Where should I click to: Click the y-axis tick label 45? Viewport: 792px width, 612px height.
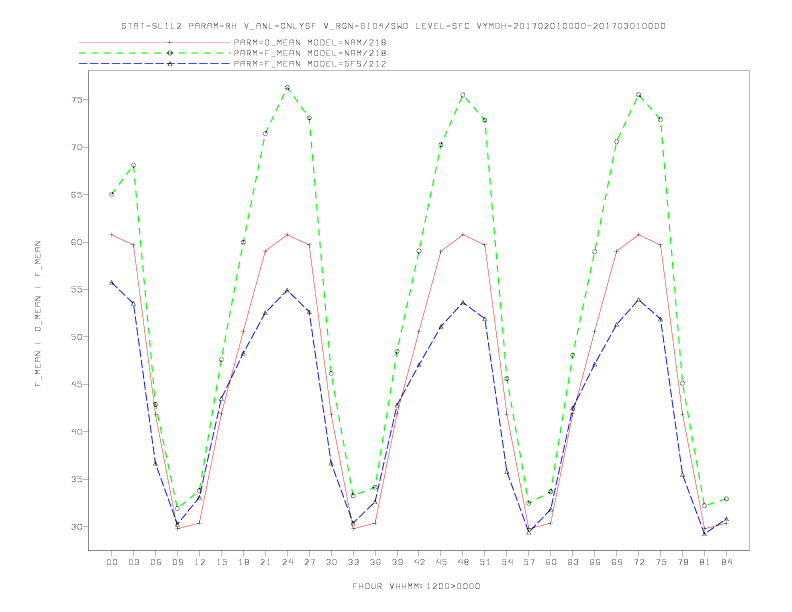coord(76,384)
